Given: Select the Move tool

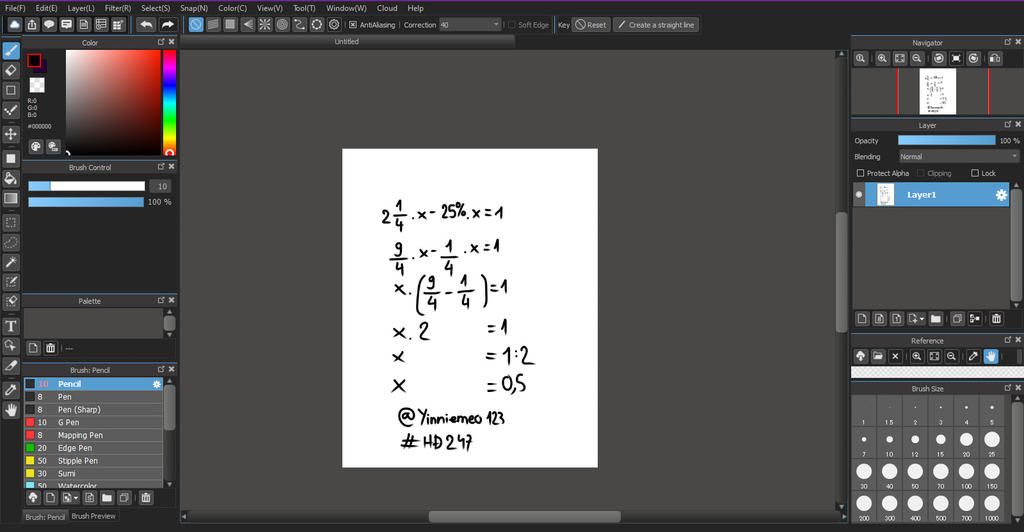Looking at the screenshot, I should point(11,134).
